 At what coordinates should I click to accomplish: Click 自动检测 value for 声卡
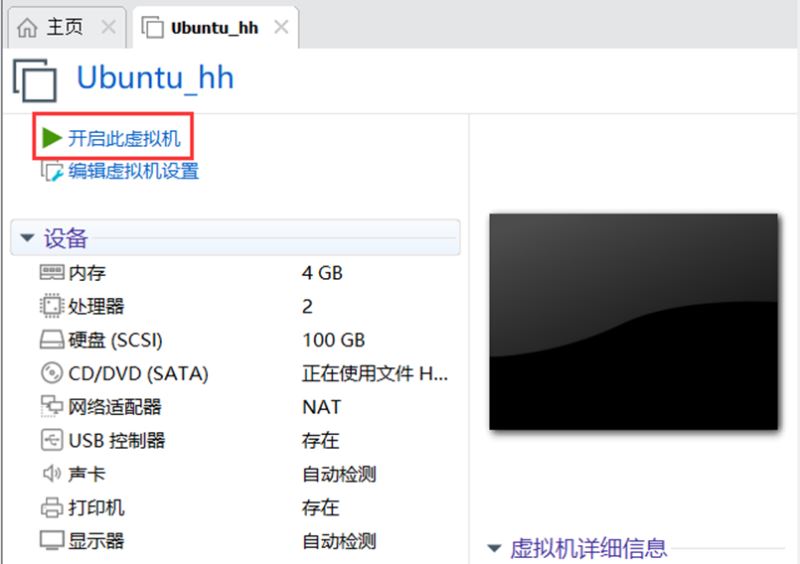339,474
